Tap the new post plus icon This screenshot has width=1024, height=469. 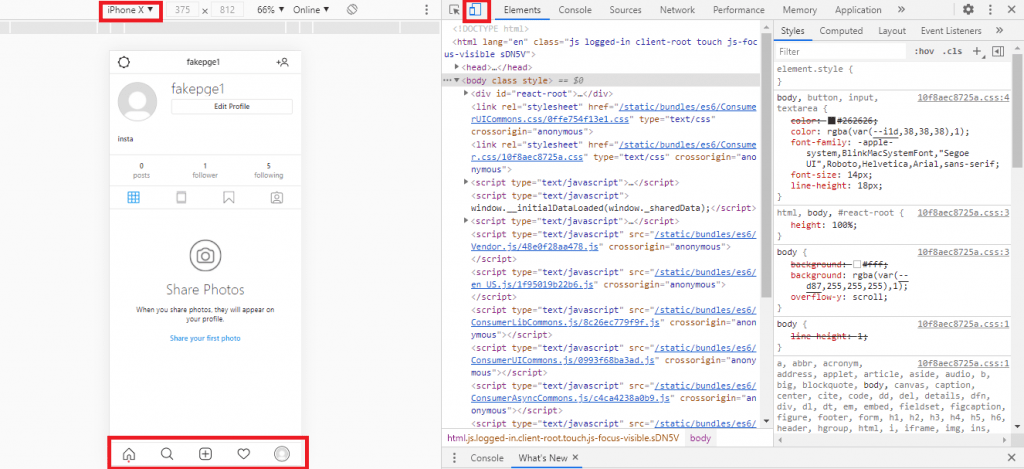(x=205, y=454)
